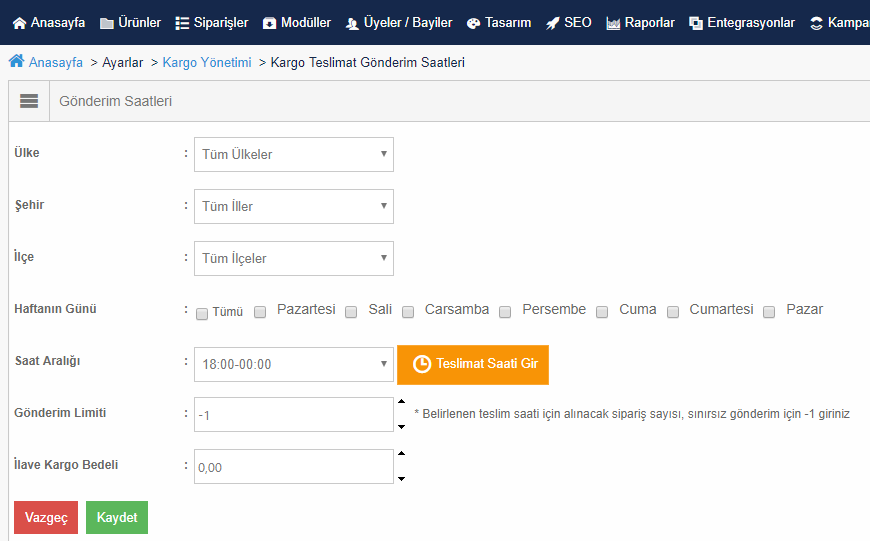This screenshot has width=870, height=541.
Task: Tick the Pazartesi day checkbox
Action: point(260,312)
